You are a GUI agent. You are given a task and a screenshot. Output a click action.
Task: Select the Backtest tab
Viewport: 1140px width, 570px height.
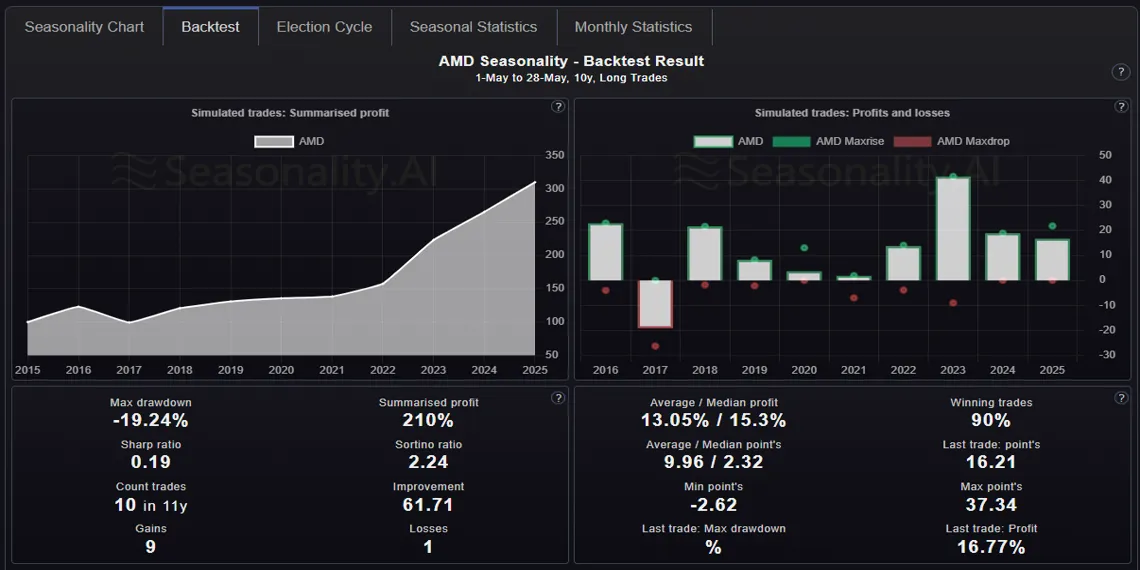210,27
